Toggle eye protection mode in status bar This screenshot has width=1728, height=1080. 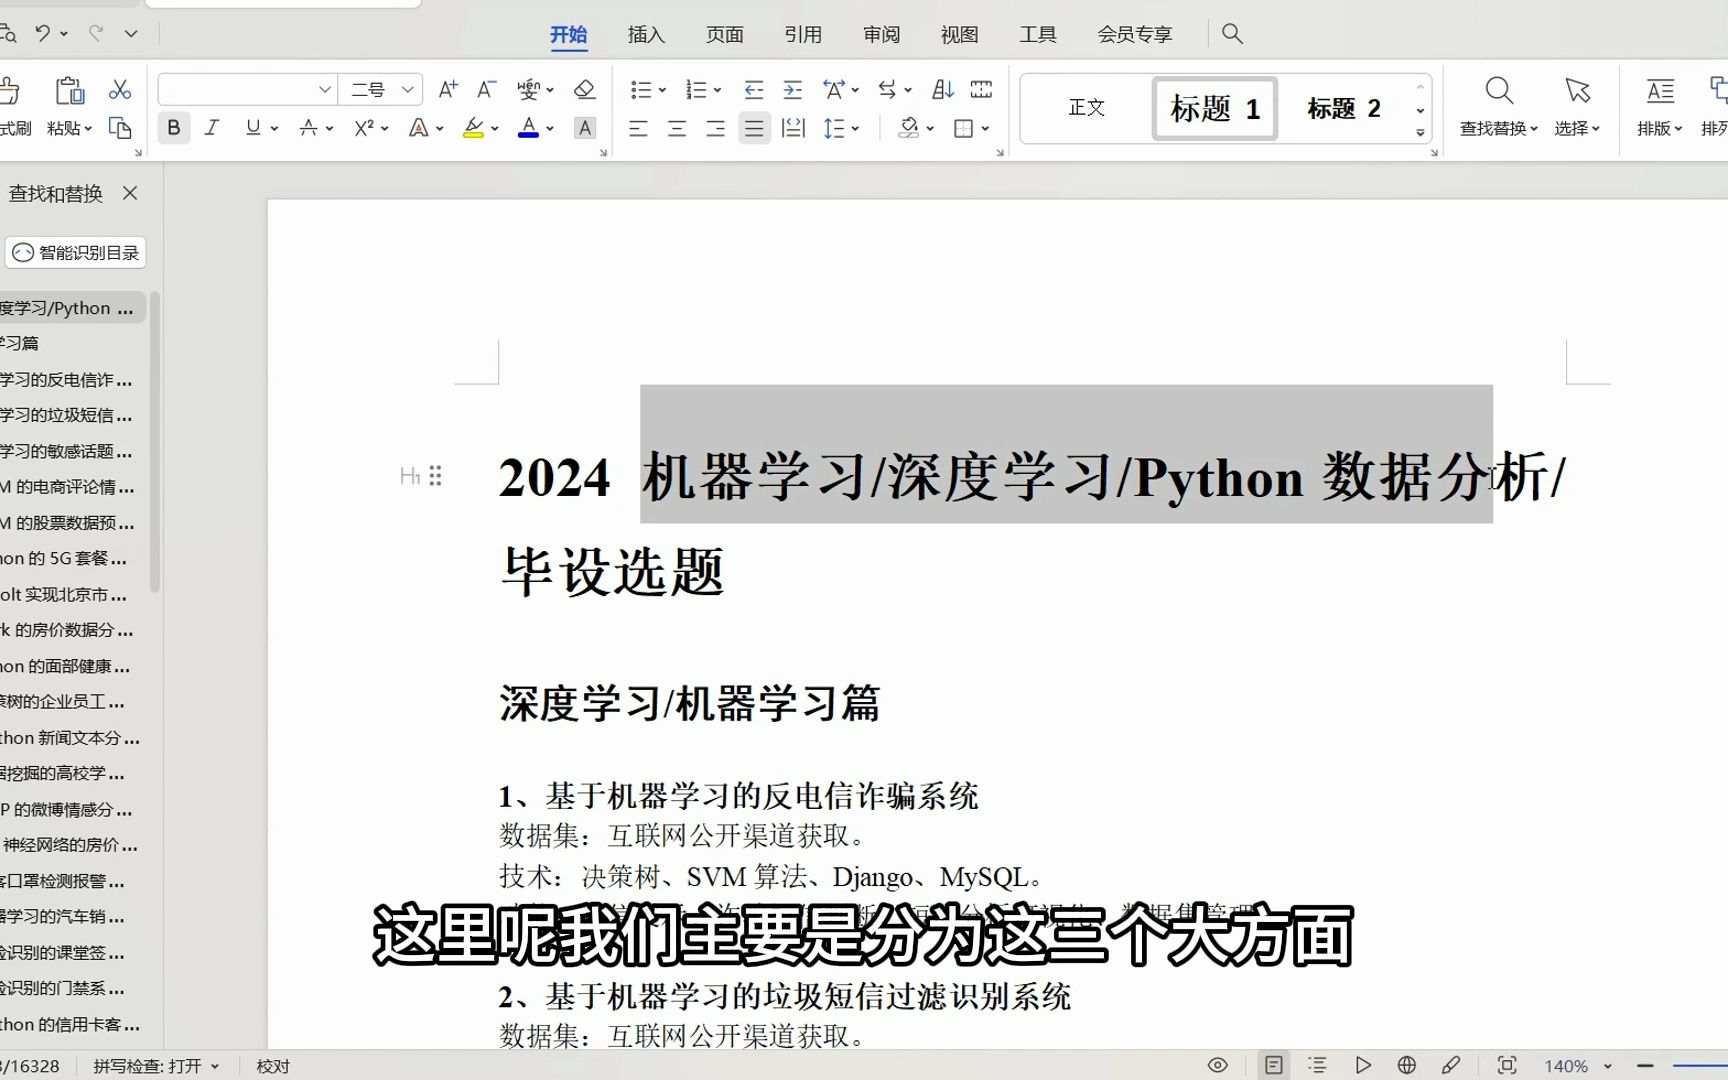click(1218, 1065)
